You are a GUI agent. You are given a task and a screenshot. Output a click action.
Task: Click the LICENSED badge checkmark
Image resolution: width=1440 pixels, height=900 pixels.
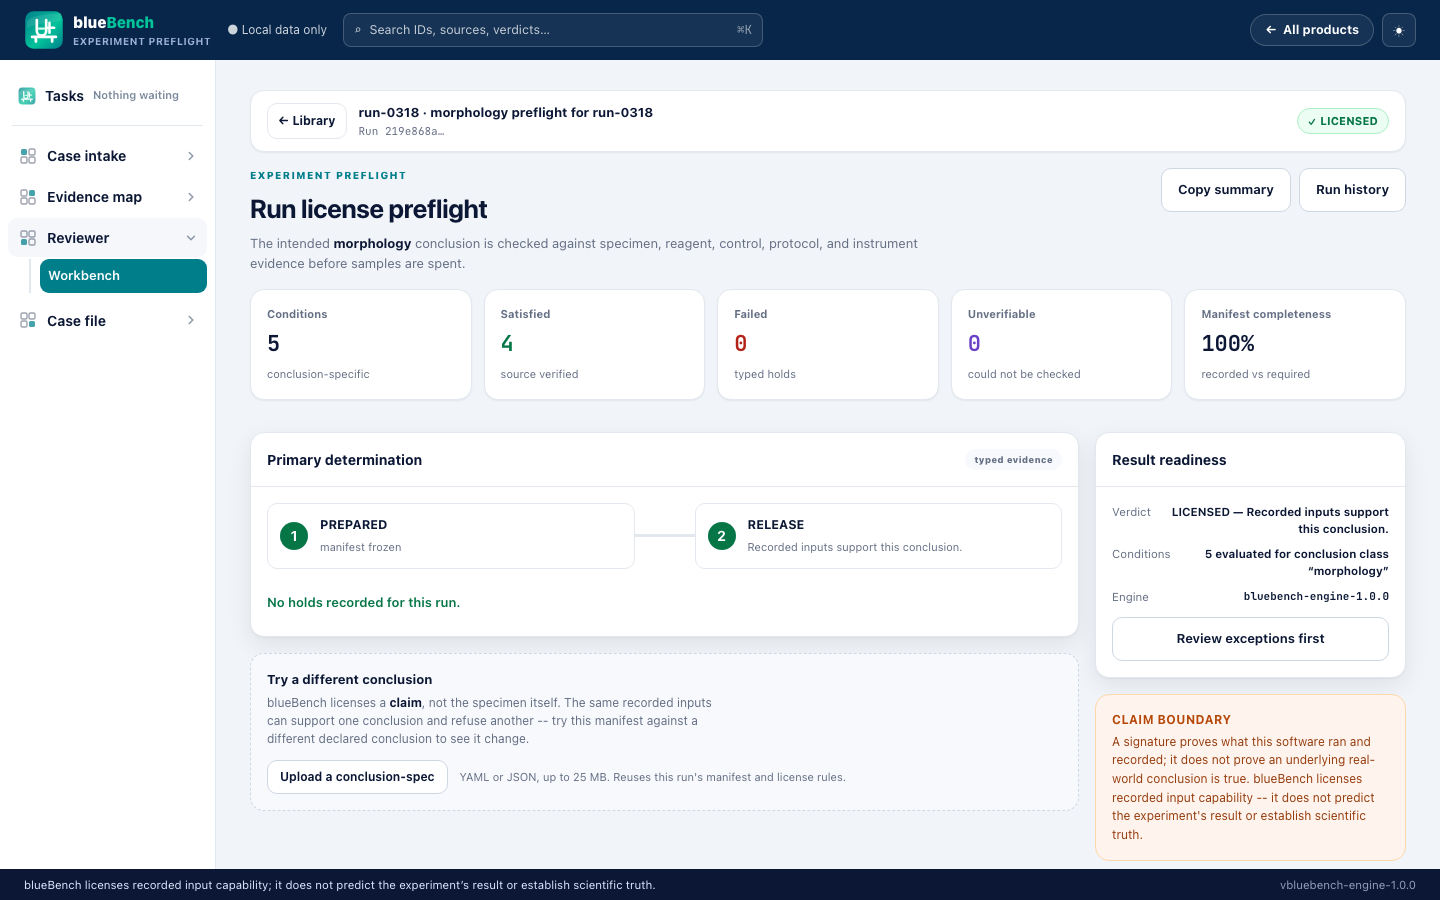click(x=1312, y=122)
